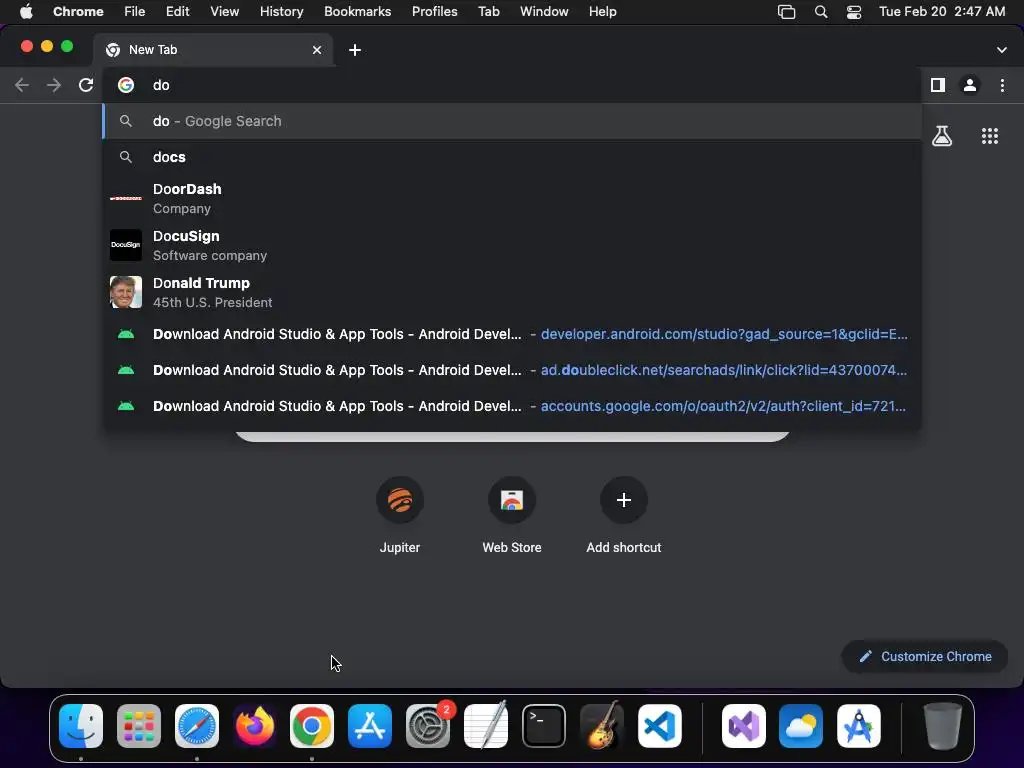Open the Trash from the Dock
The height and width of the screenshot is (768, 1024).
(942, 726)
